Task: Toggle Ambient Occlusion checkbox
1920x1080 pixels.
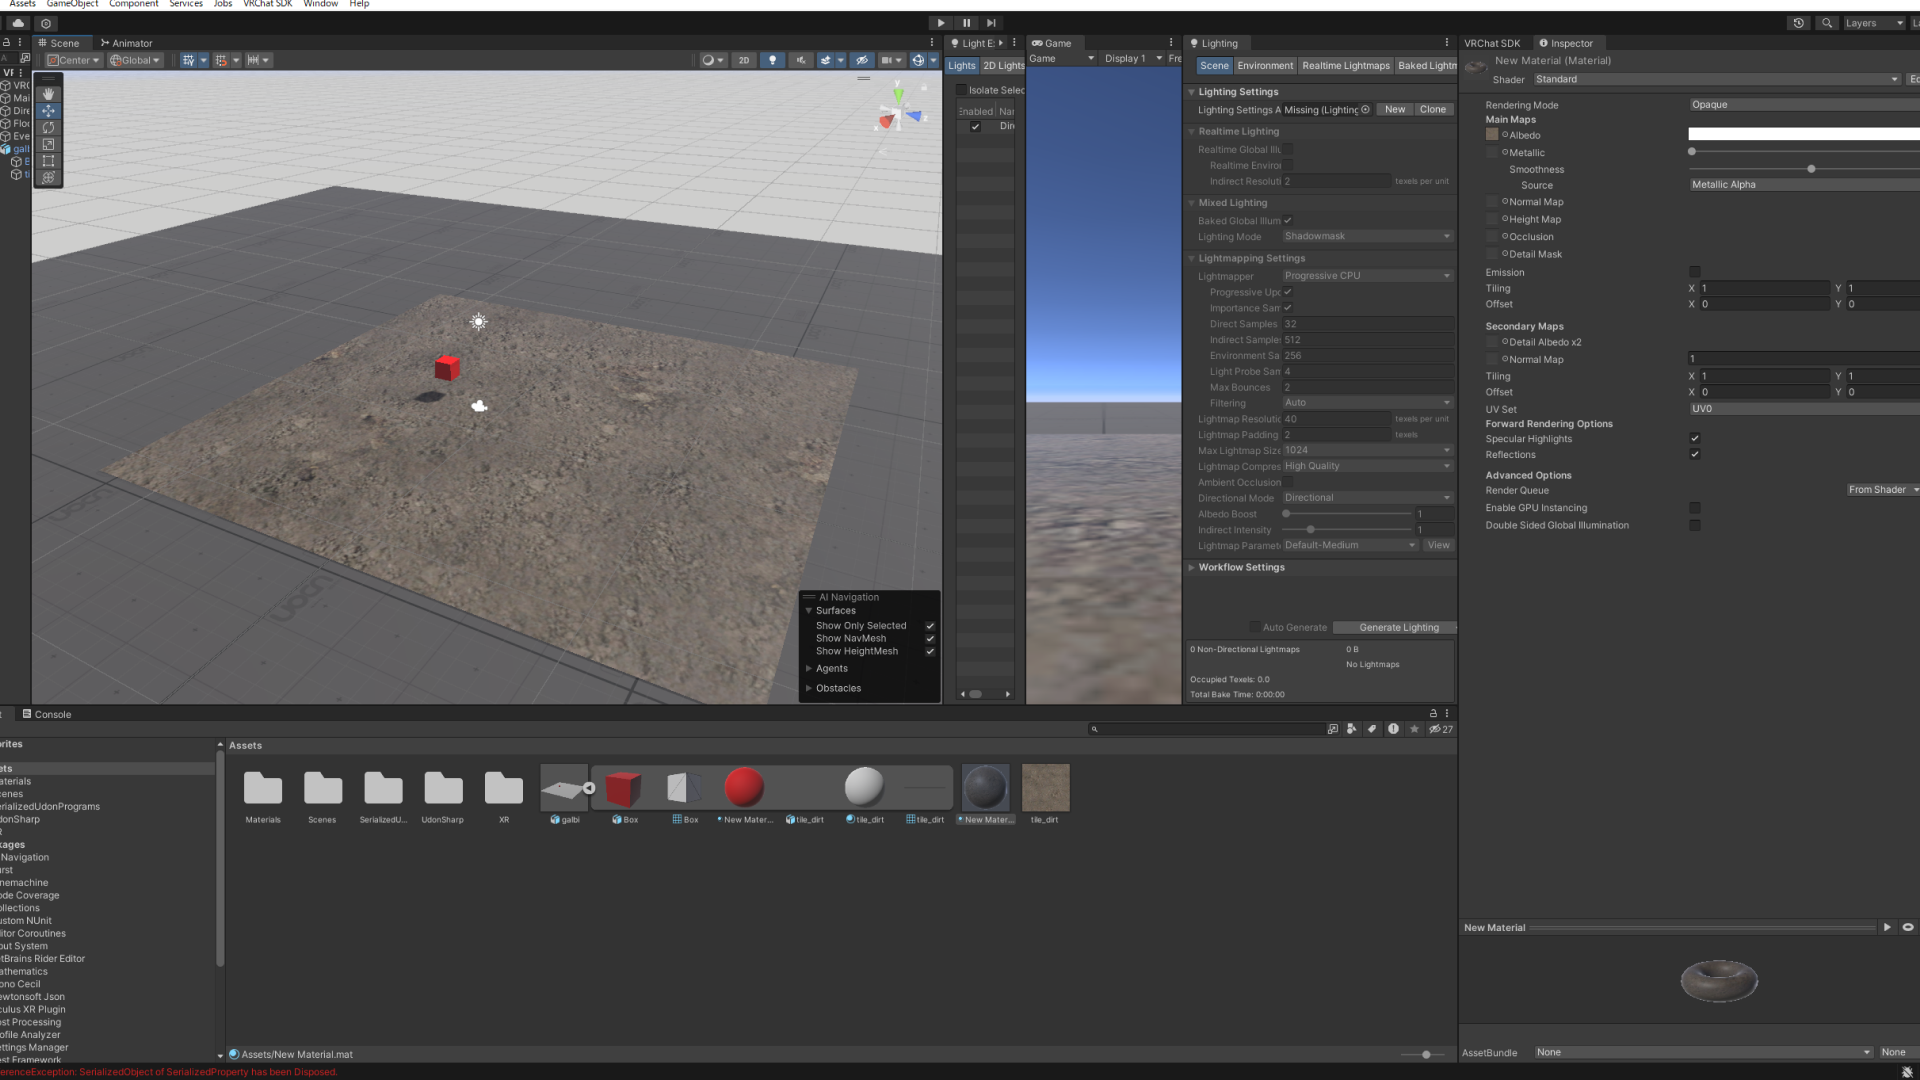Action: [1288, 482]
